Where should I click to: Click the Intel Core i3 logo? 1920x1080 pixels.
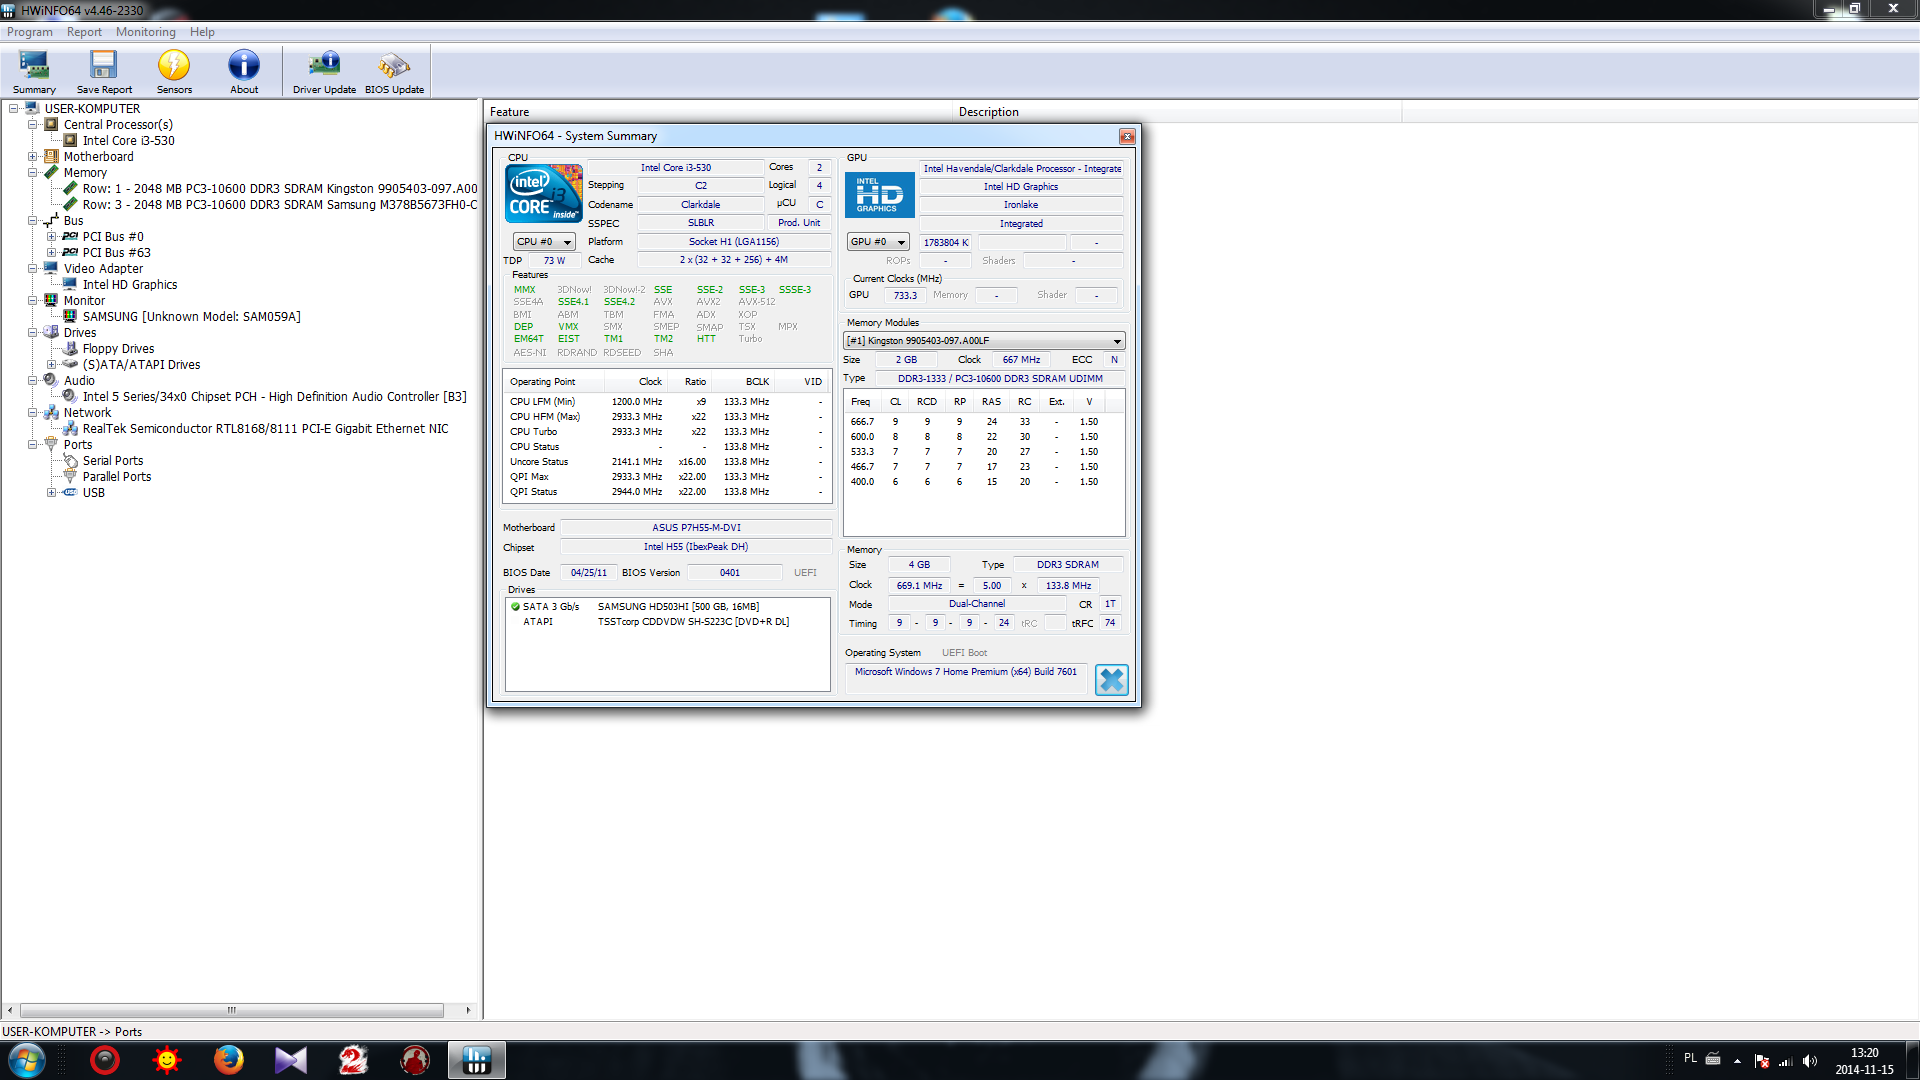(544, 193)
